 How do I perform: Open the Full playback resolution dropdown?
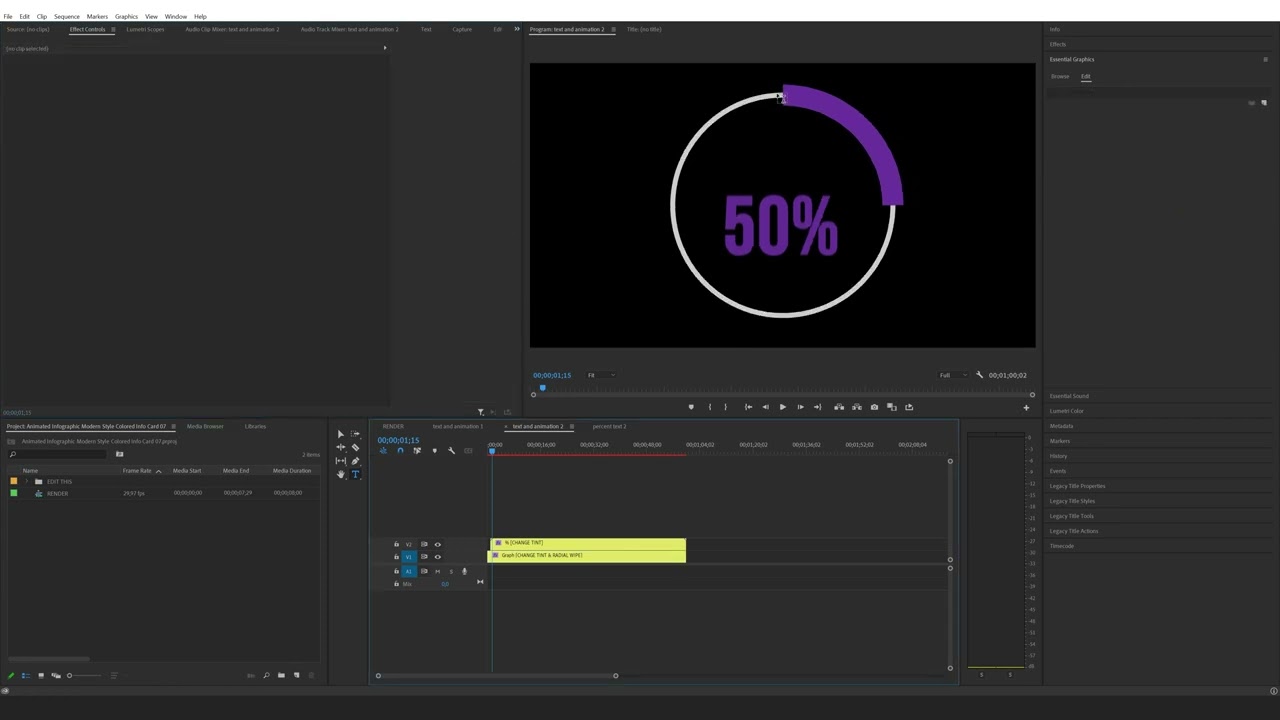(x=952, y=375)
